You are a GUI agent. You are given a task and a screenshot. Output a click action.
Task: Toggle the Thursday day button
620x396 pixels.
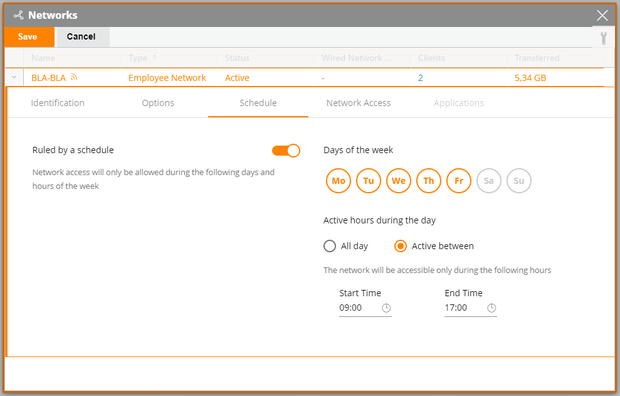pyautogui.click(x=429, y=181)
